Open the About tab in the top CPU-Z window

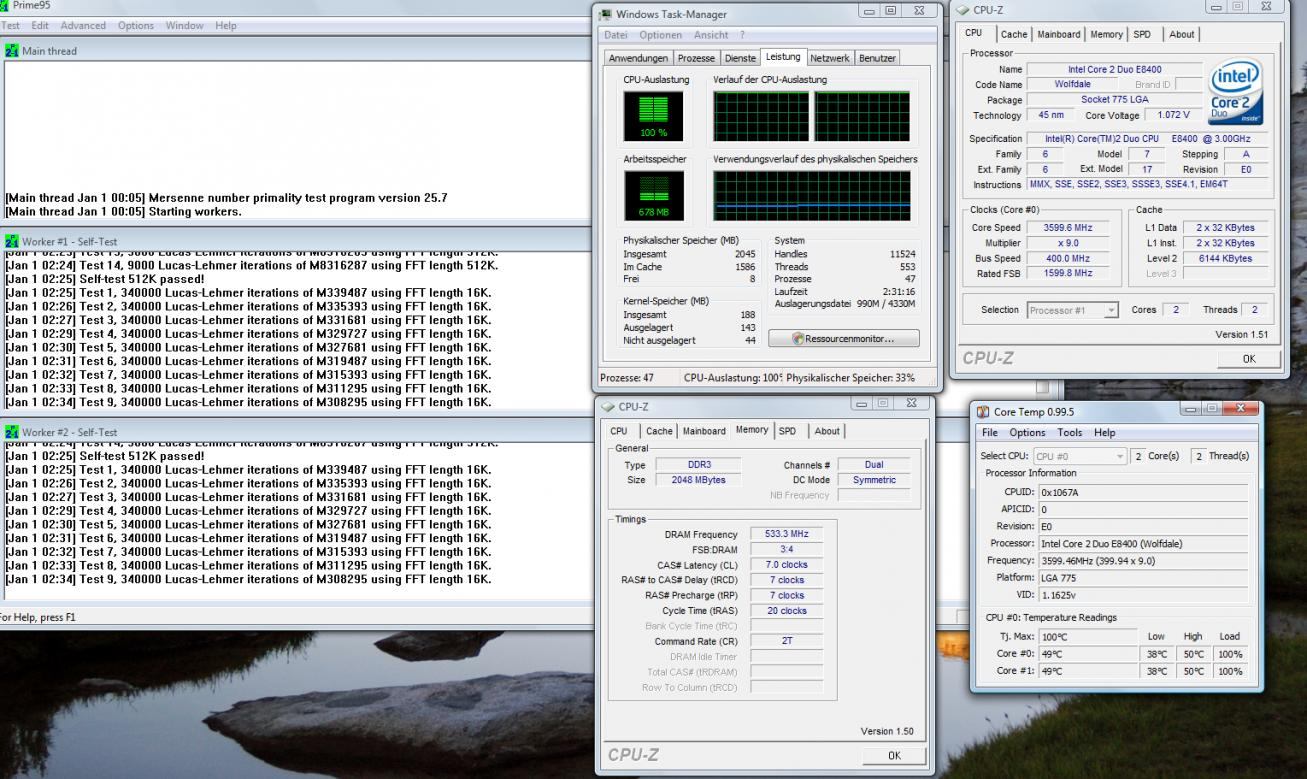coord(1181,34)
